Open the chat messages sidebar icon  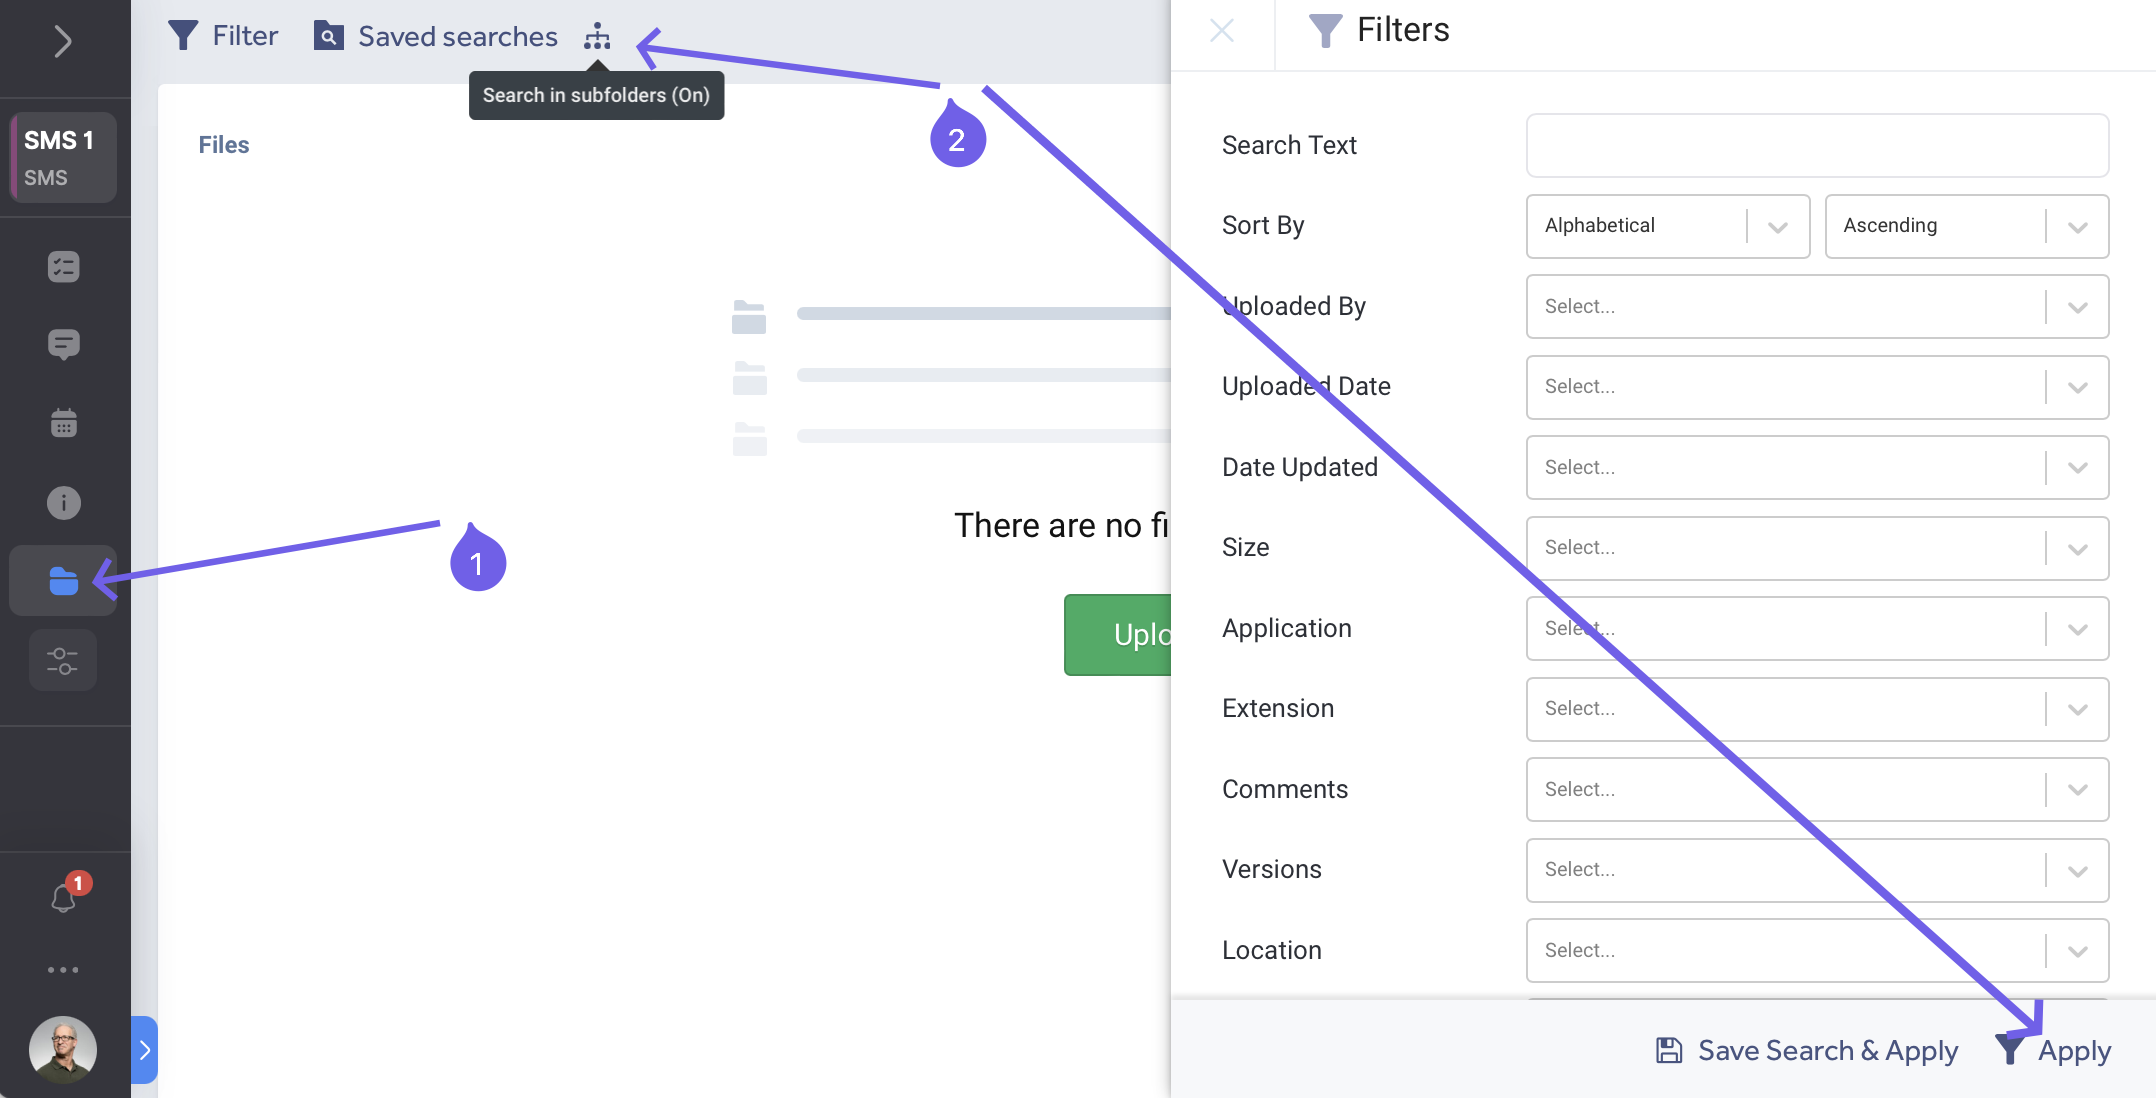[63, 345]
